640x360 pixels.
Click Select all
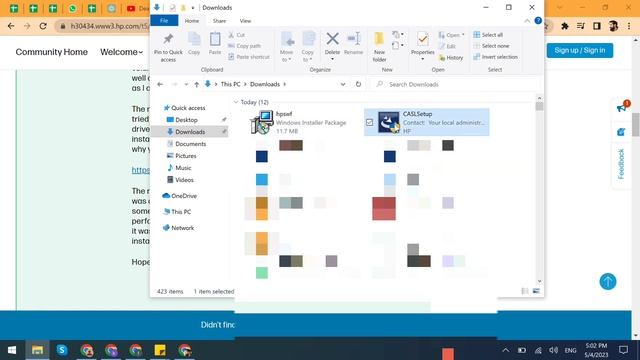click(488, 35)
